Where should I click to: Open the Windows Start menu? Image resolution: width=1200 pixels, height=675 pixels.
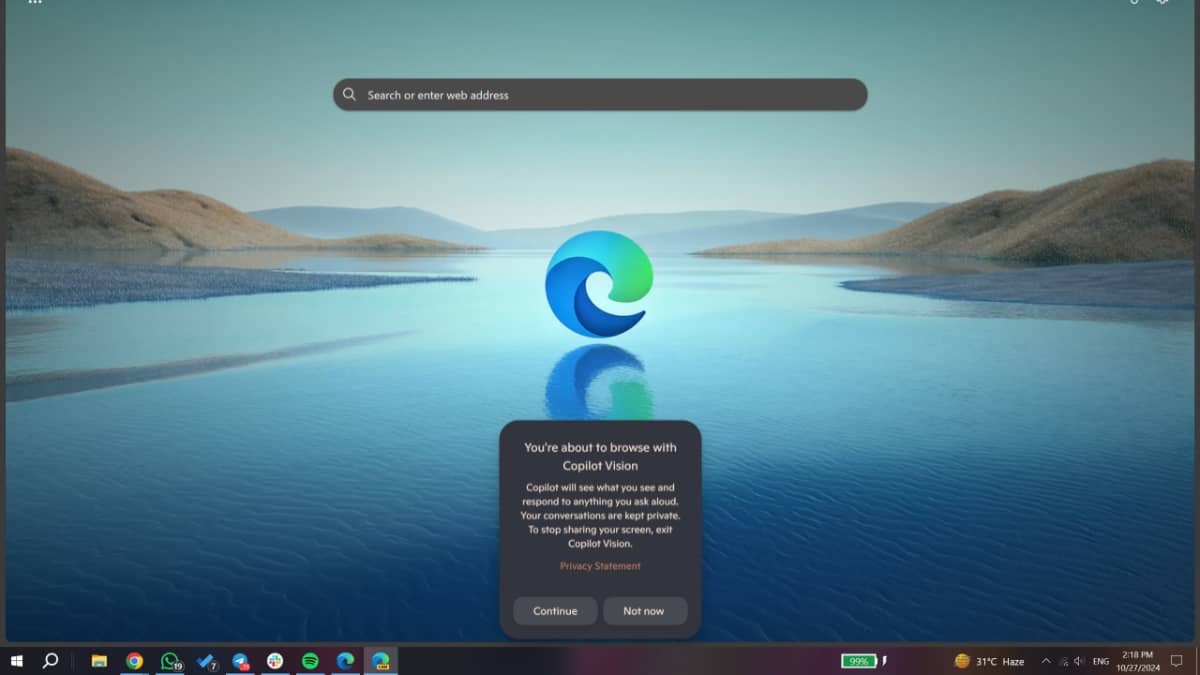[x=17, y=661]
